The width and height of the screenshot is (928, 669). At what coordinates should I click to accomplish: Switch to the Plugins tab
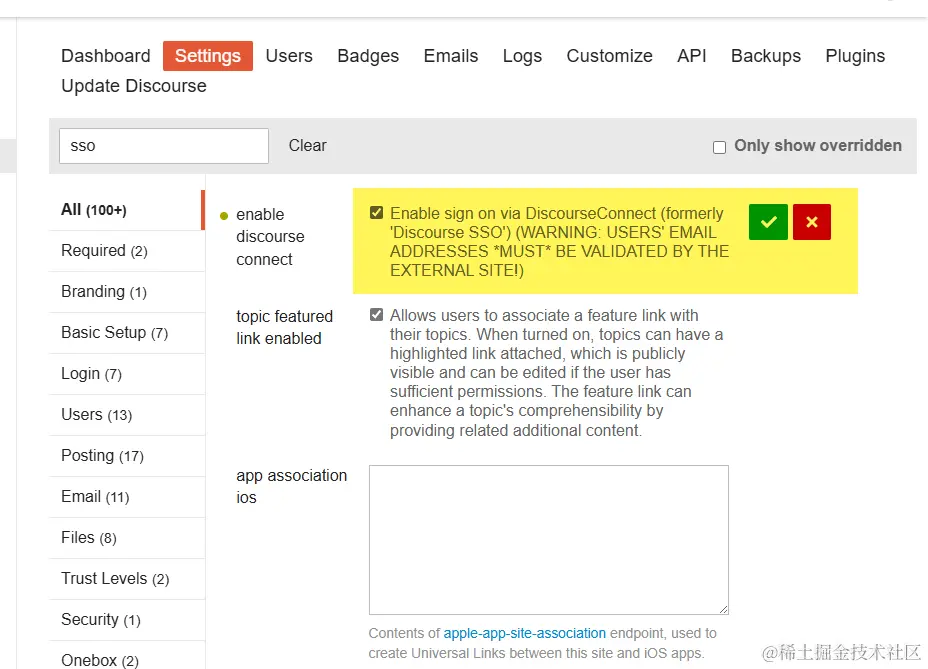(x=855, y=56)
